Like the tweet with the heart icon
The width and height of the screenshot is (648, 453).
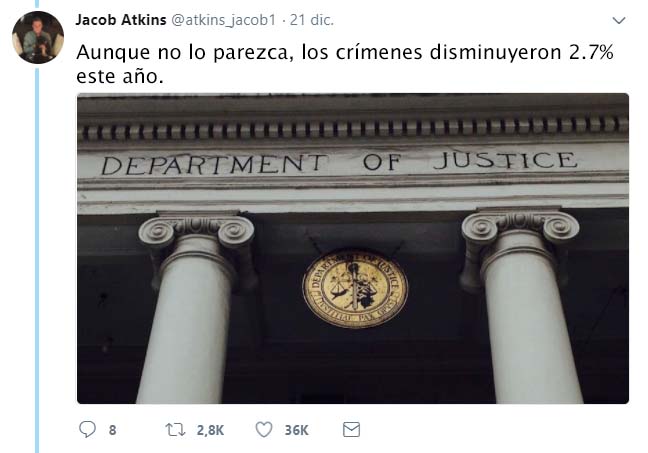pos(264,430)
